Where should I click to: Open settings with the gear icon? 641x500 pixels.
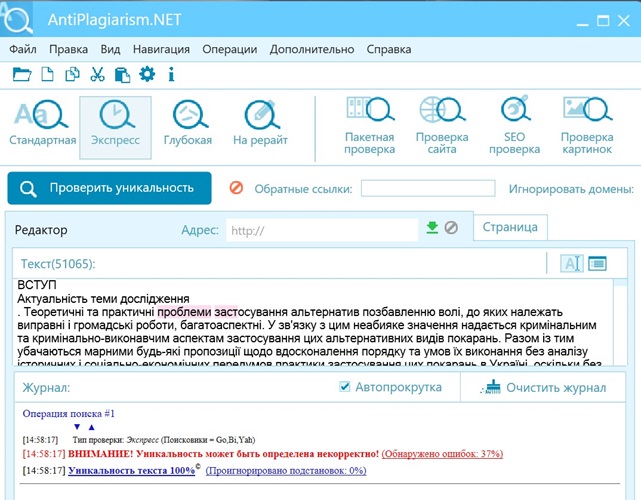[147, 74]
